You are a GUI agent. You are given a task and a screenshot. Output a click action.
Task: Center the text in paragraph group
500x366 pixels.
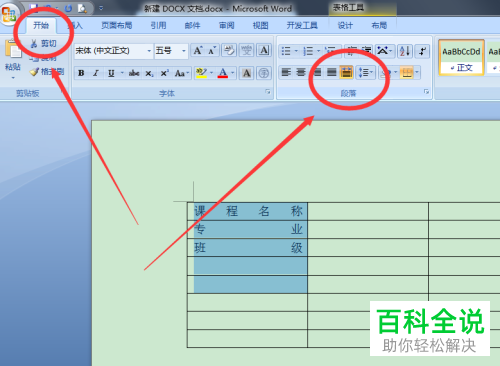301,72
